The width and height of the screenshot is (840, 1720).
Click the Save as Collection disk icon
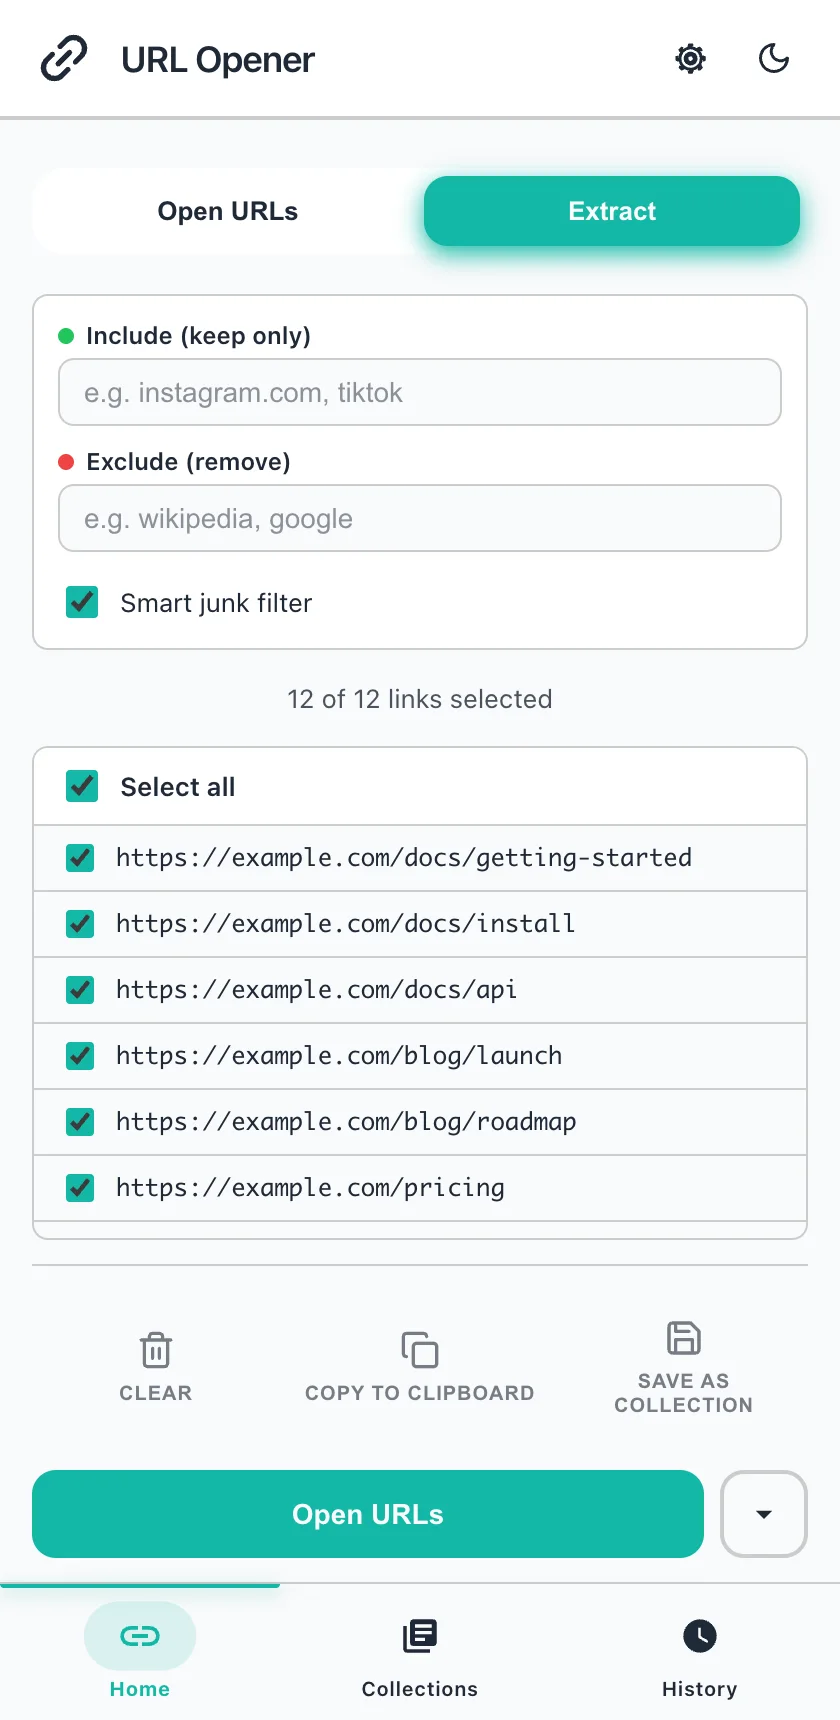click(x=684, y=1338)
